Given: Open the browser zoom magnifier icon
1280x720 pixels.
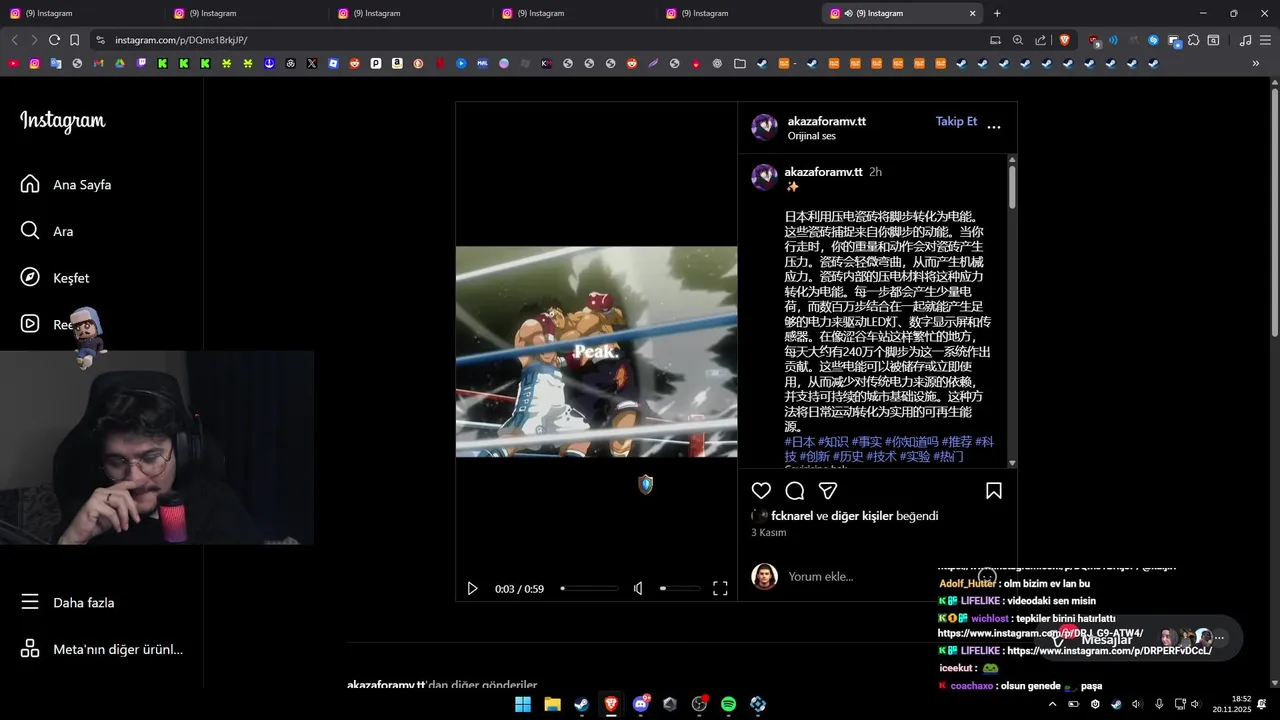Looking at the screenshot, I should pos(1018,40).
